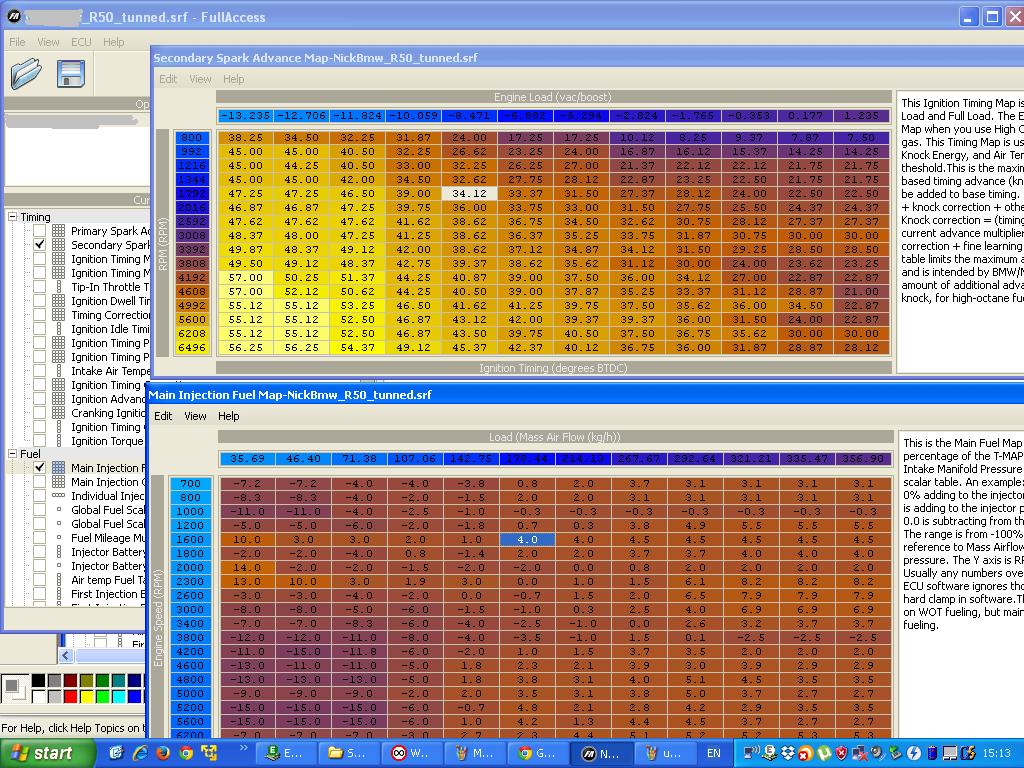Open the ECU menu in FullAccess
This screenshot has height=768, width=1024.
[81, 42]
